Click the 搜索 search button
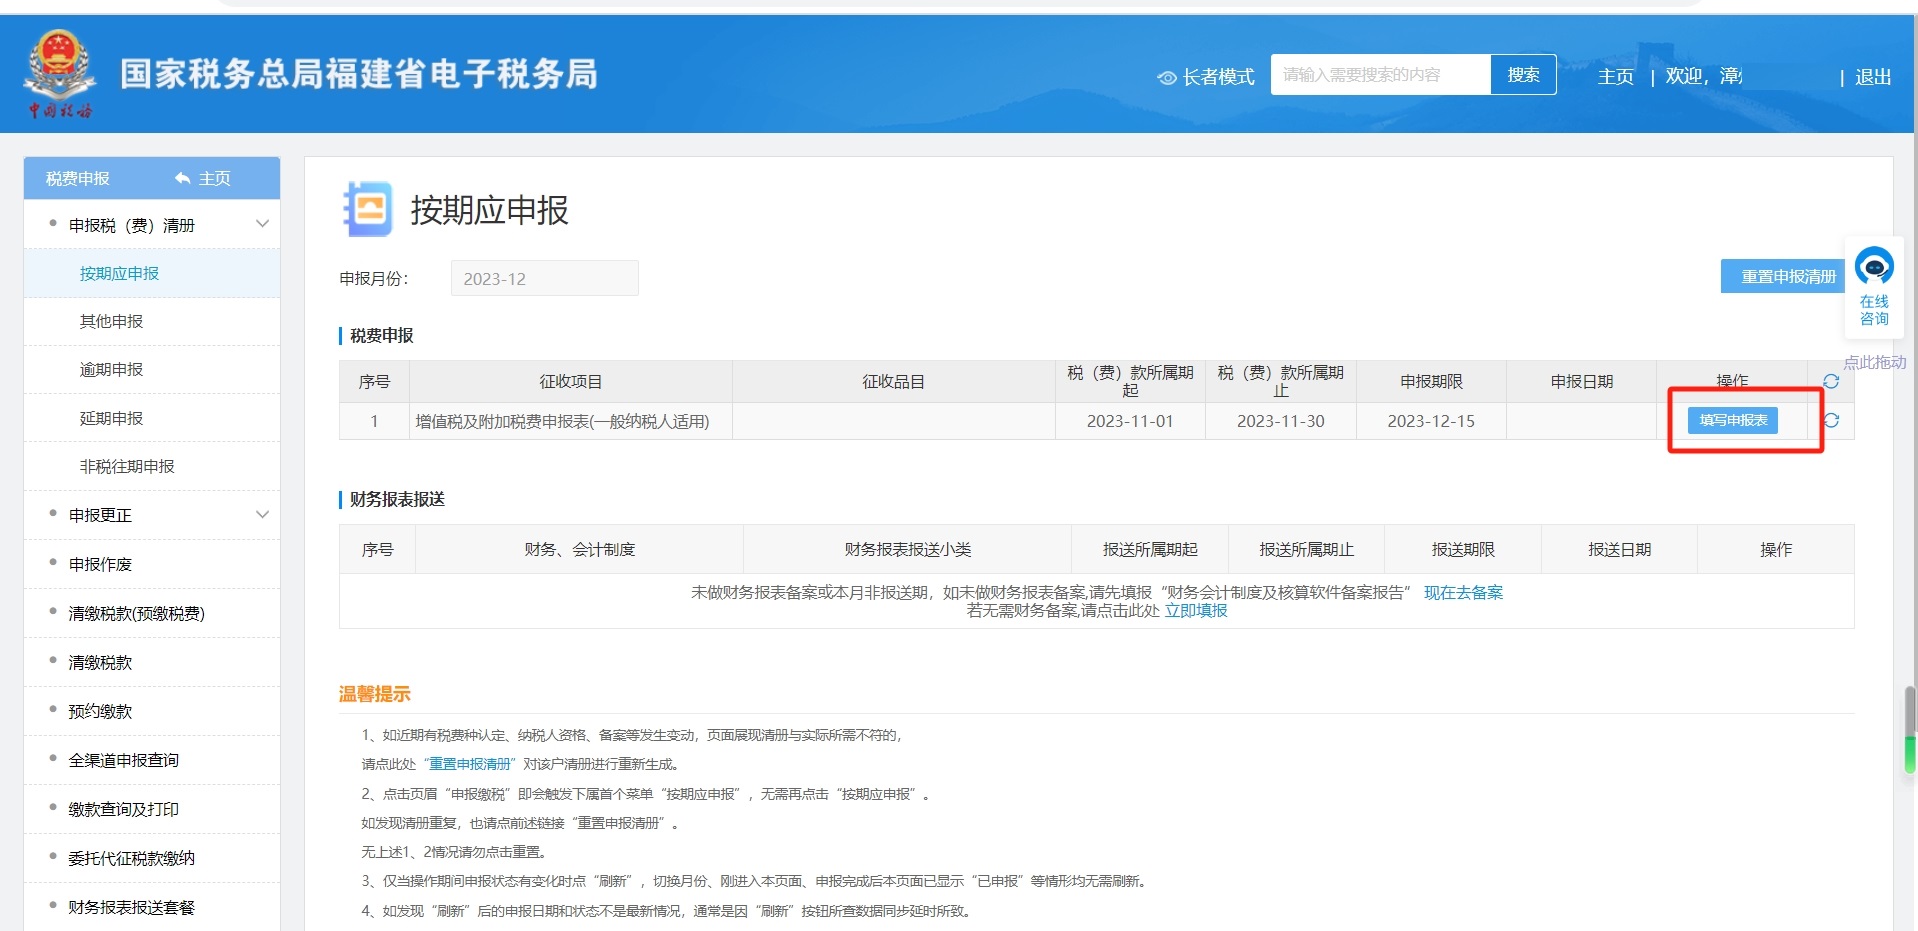 (1522, 75)
